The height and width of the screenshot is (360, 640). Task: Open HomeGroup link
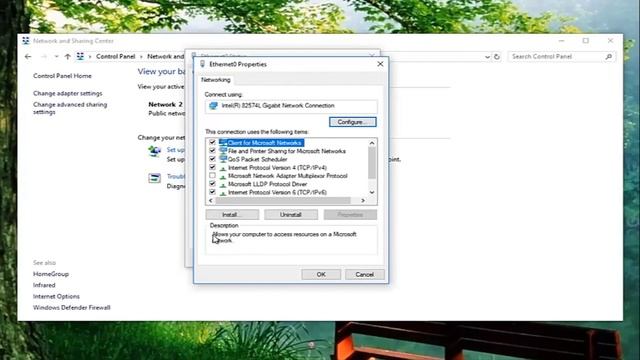(x=51, y=274)
